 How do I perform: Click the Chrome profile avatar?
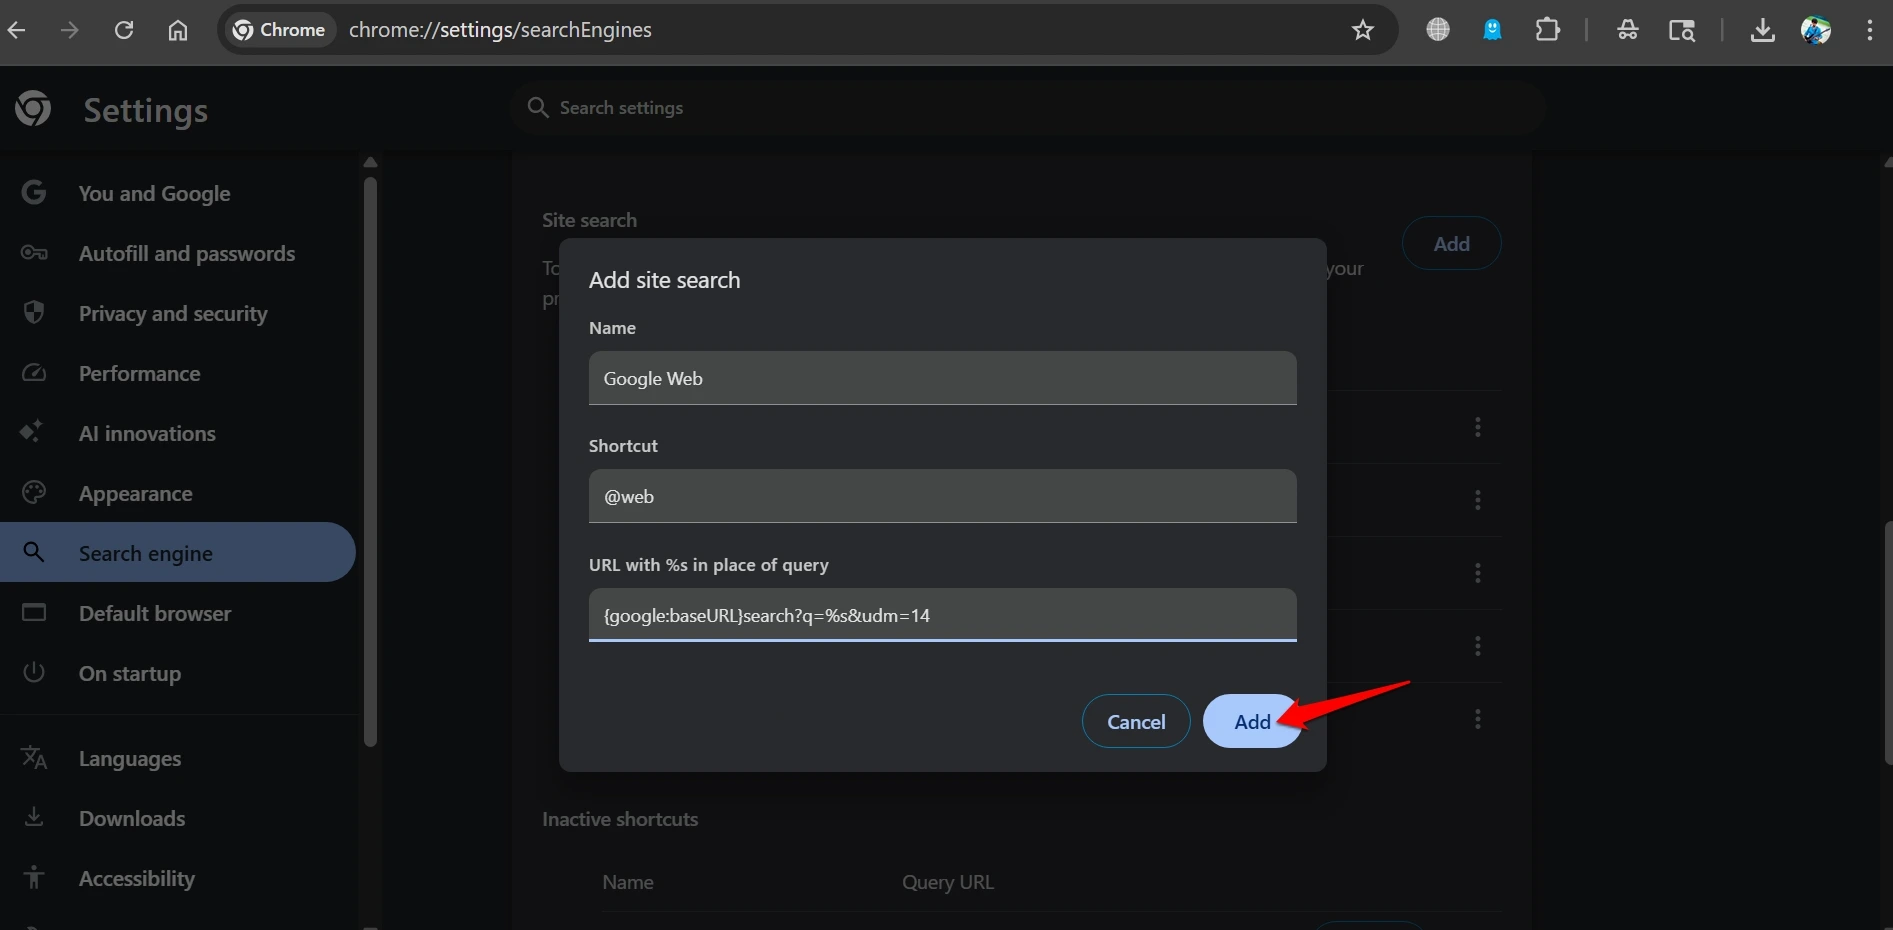(1817, 30)
